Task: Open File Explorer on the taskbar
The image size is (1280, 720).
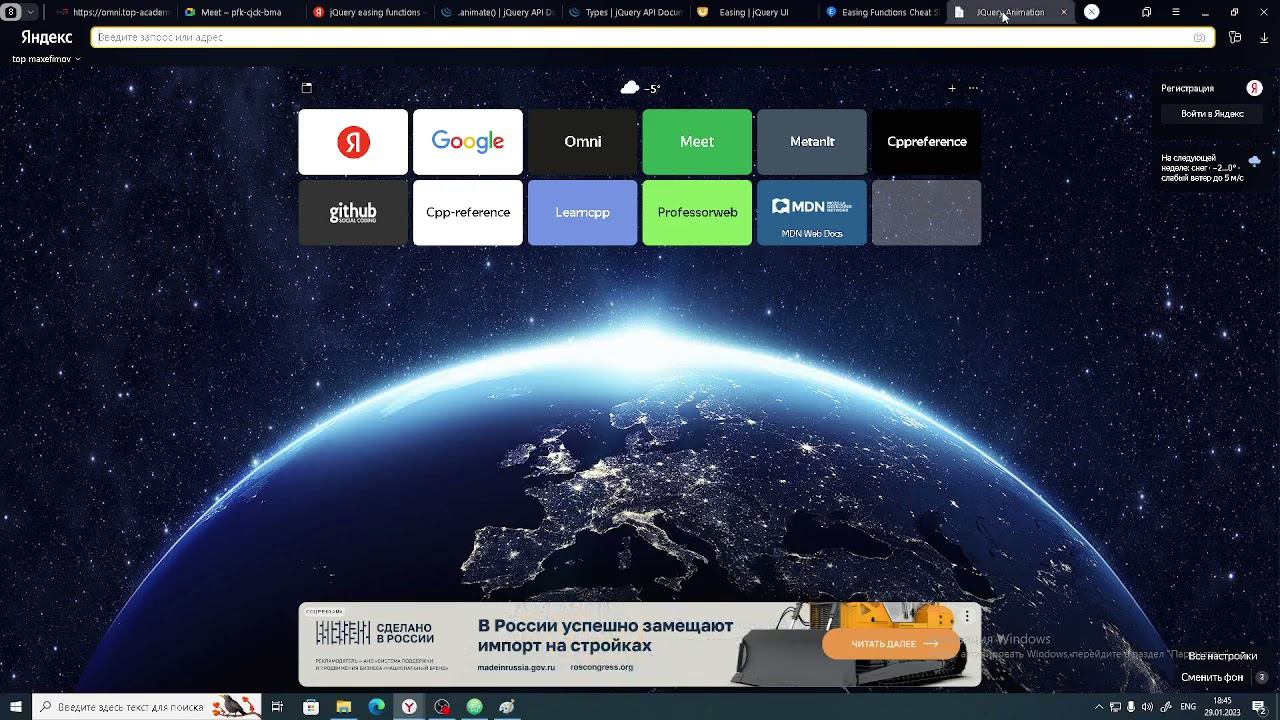Action: (x=344, y=707)
